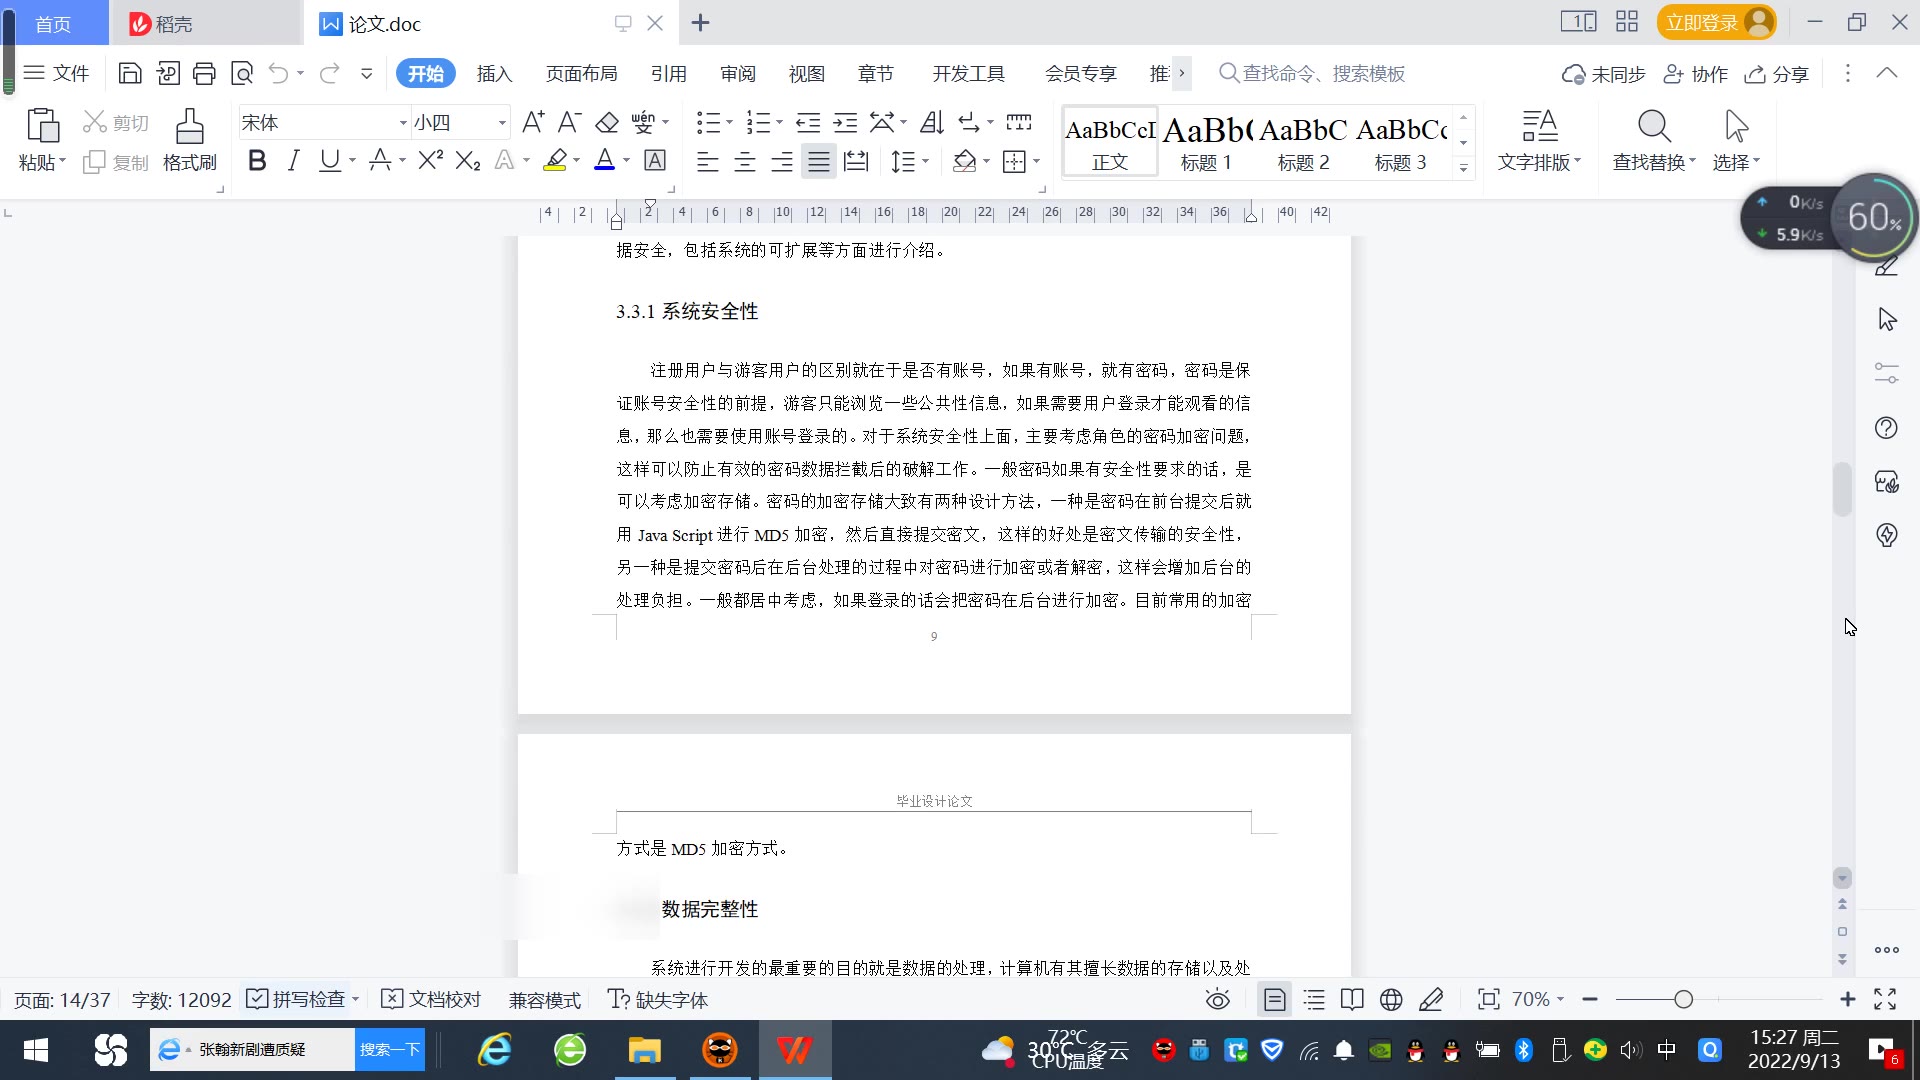The width and height of the screenshot is (1920, 1080).
Task: Expand the styles gallery list
Action: [1463, 168]
